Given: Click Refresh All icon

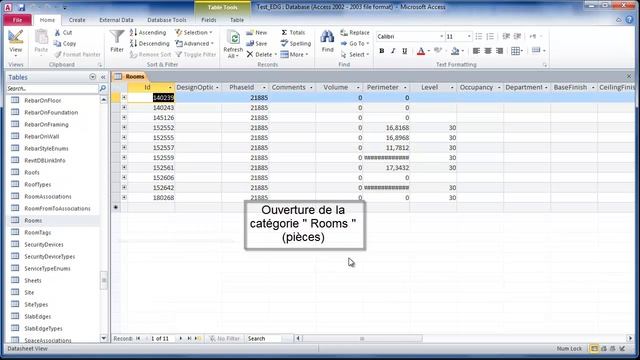Looking at the screenshot, I should coord(233,38).
